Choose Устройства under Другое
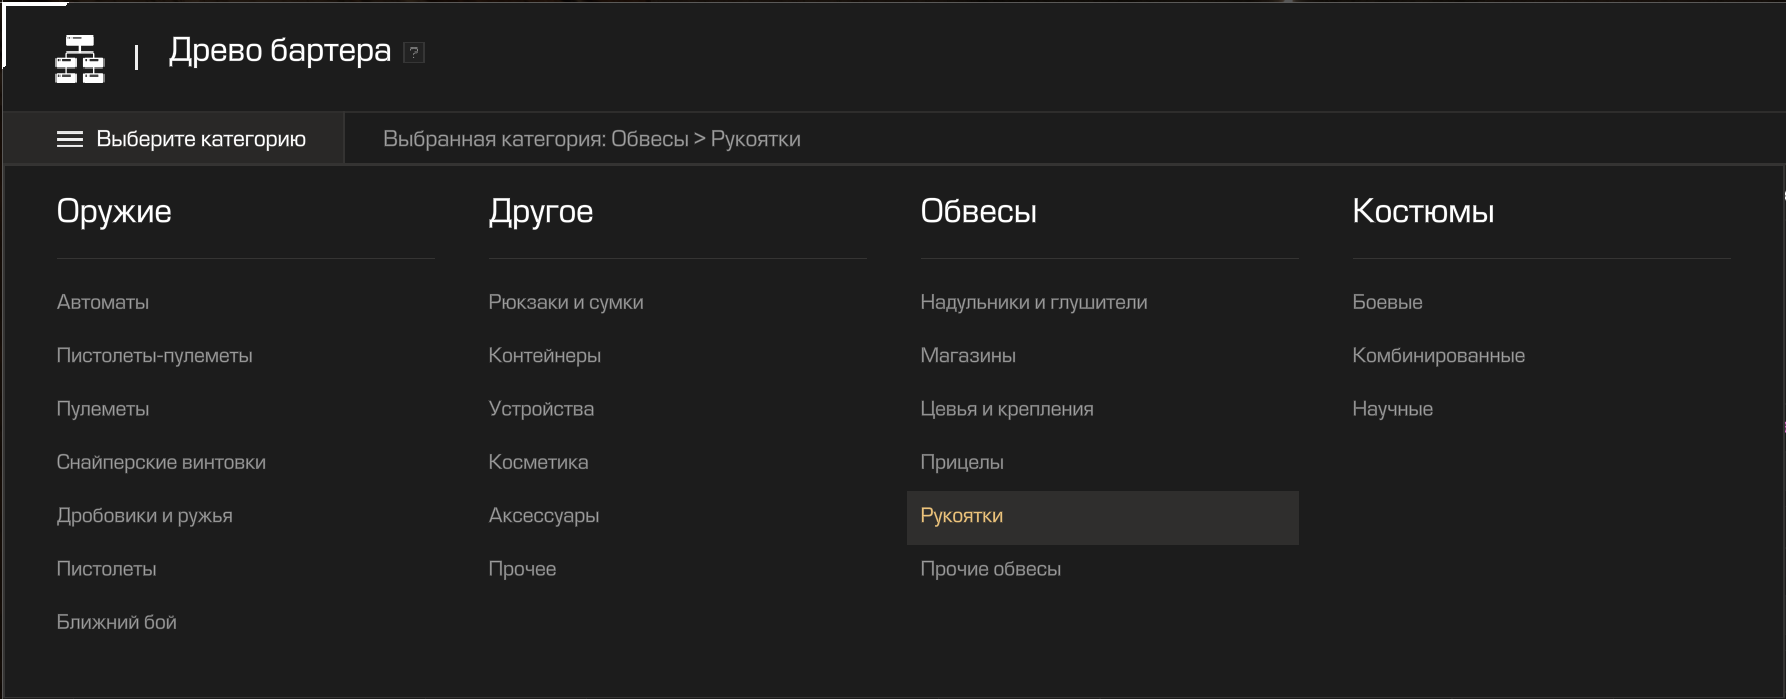This screenshot has width=1786, height=699. 541,409
